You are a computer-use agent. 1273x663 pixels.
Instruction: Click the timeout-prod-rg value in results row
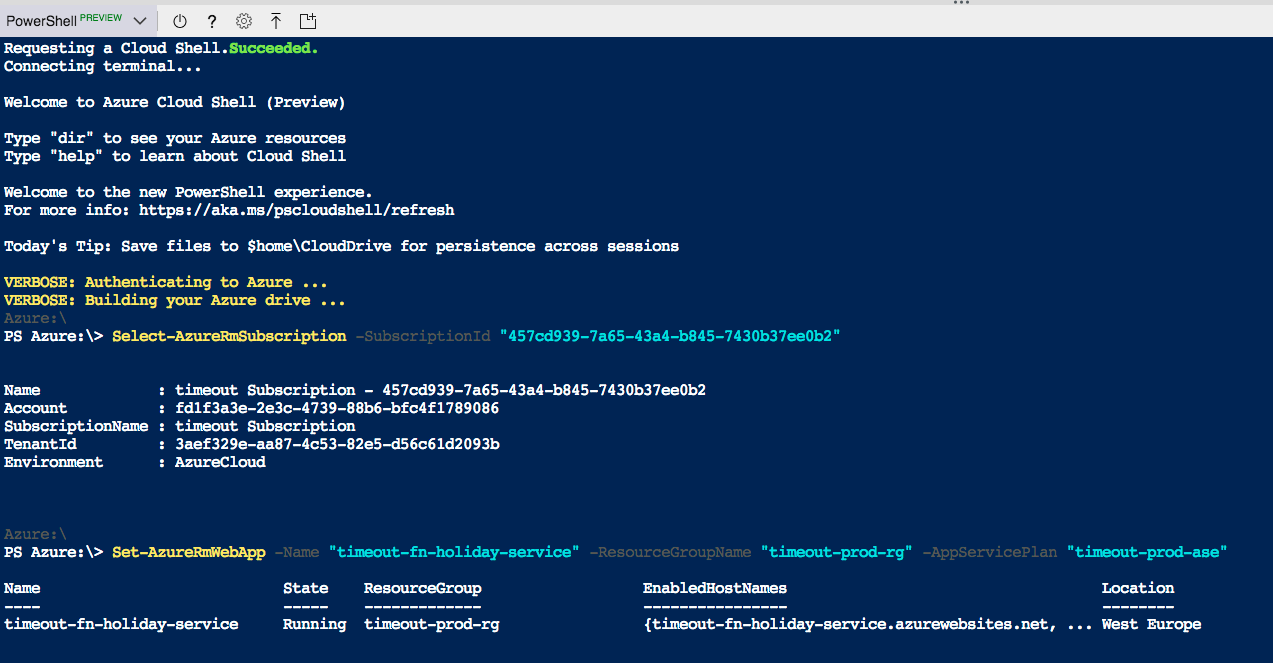tap(431, 624)
